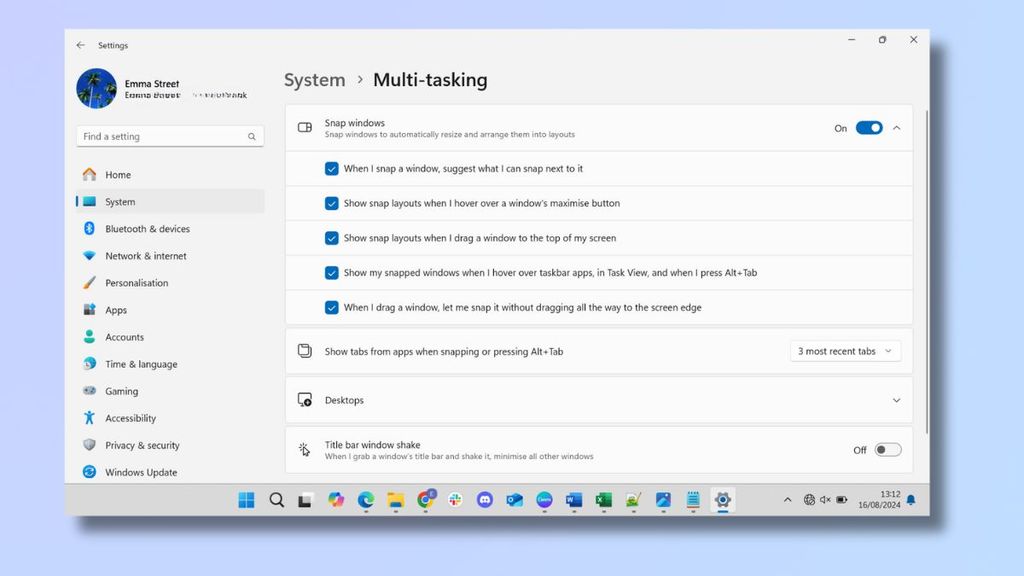Go back using the Settings back arrow
Viewport: 1024px width, 576px height.
click(80, 45)
